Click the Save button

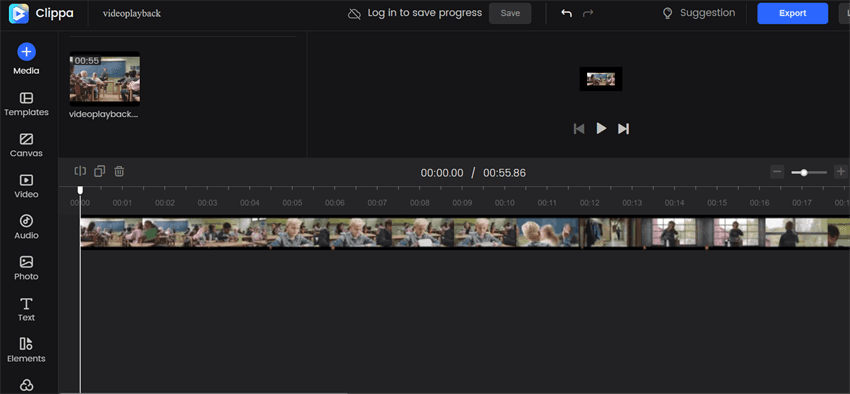(510, 14)
